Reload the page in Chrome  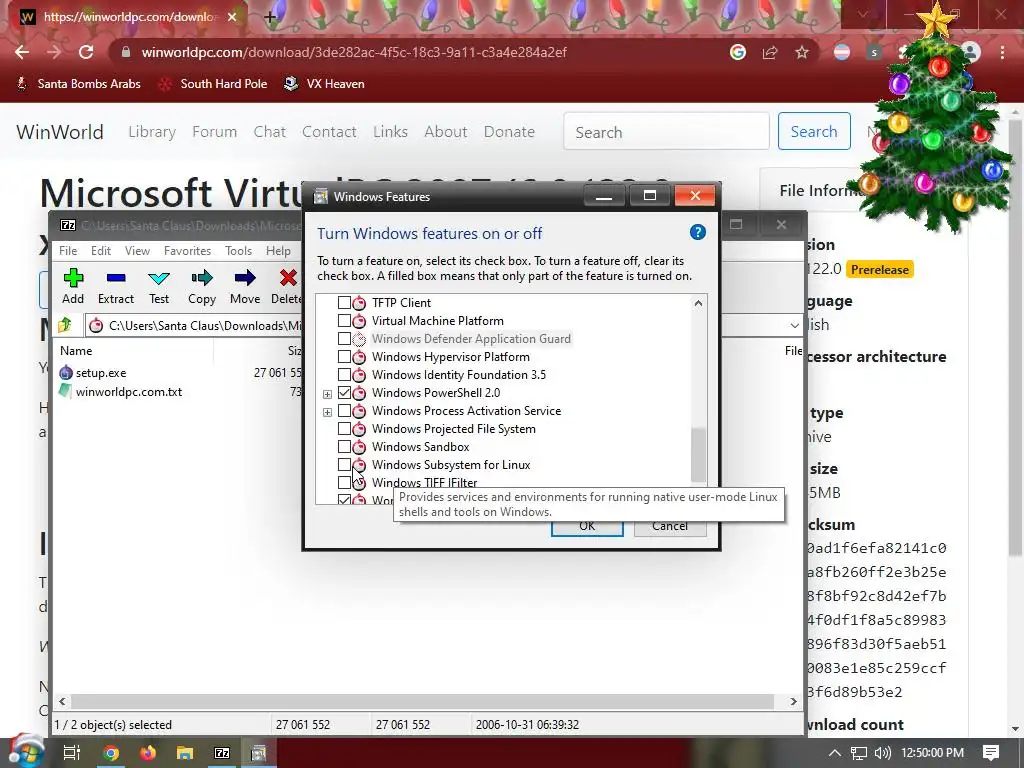[x=86, y=52]
